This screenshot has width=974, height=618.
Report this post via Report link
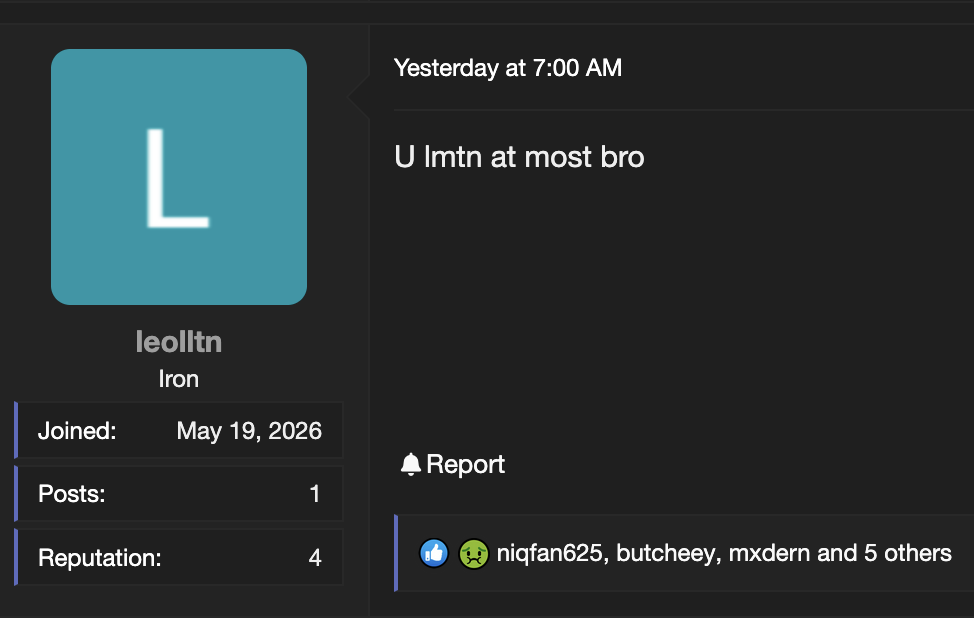click(x=465, y=465)
